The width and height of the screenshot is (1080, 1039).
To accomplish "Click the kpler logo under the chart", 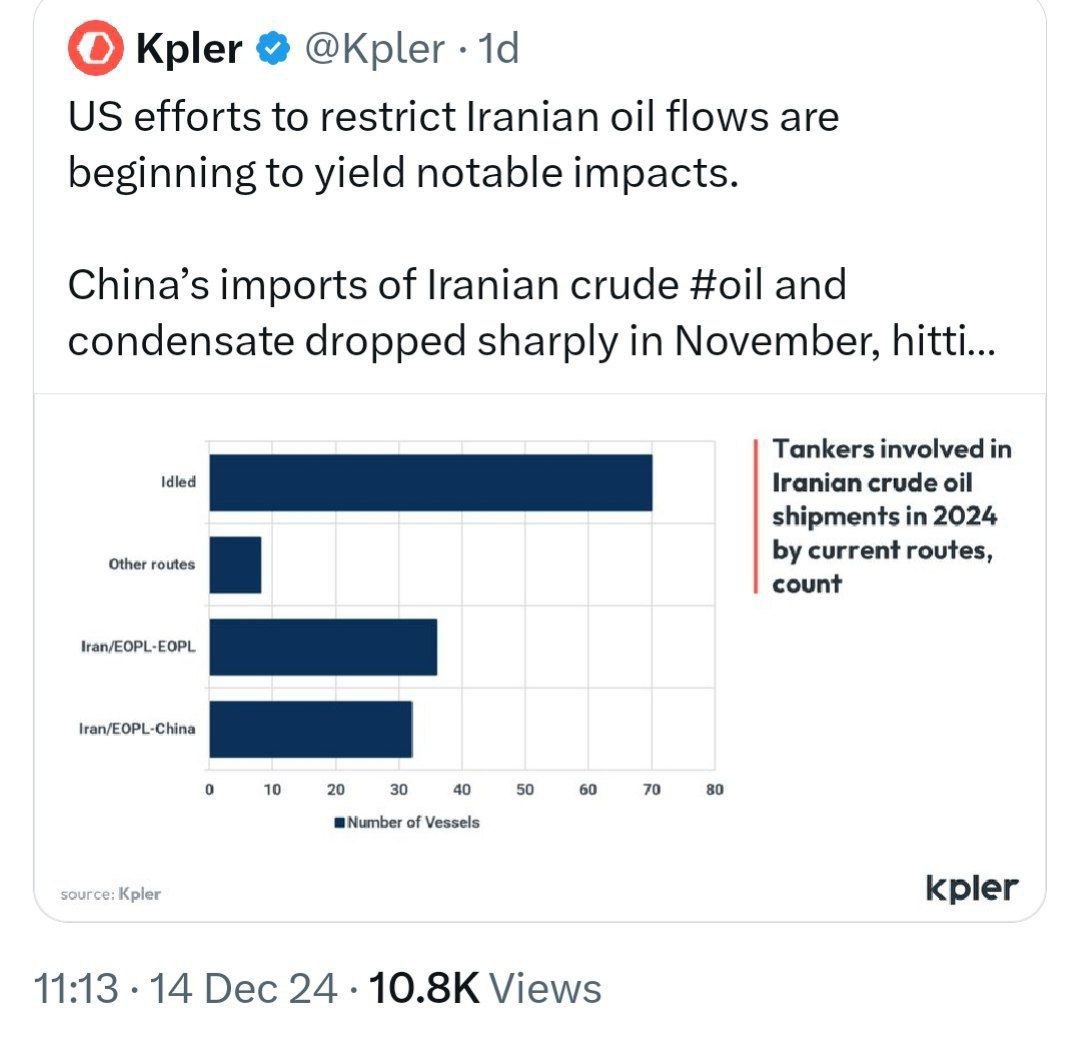I will point(971,888).
